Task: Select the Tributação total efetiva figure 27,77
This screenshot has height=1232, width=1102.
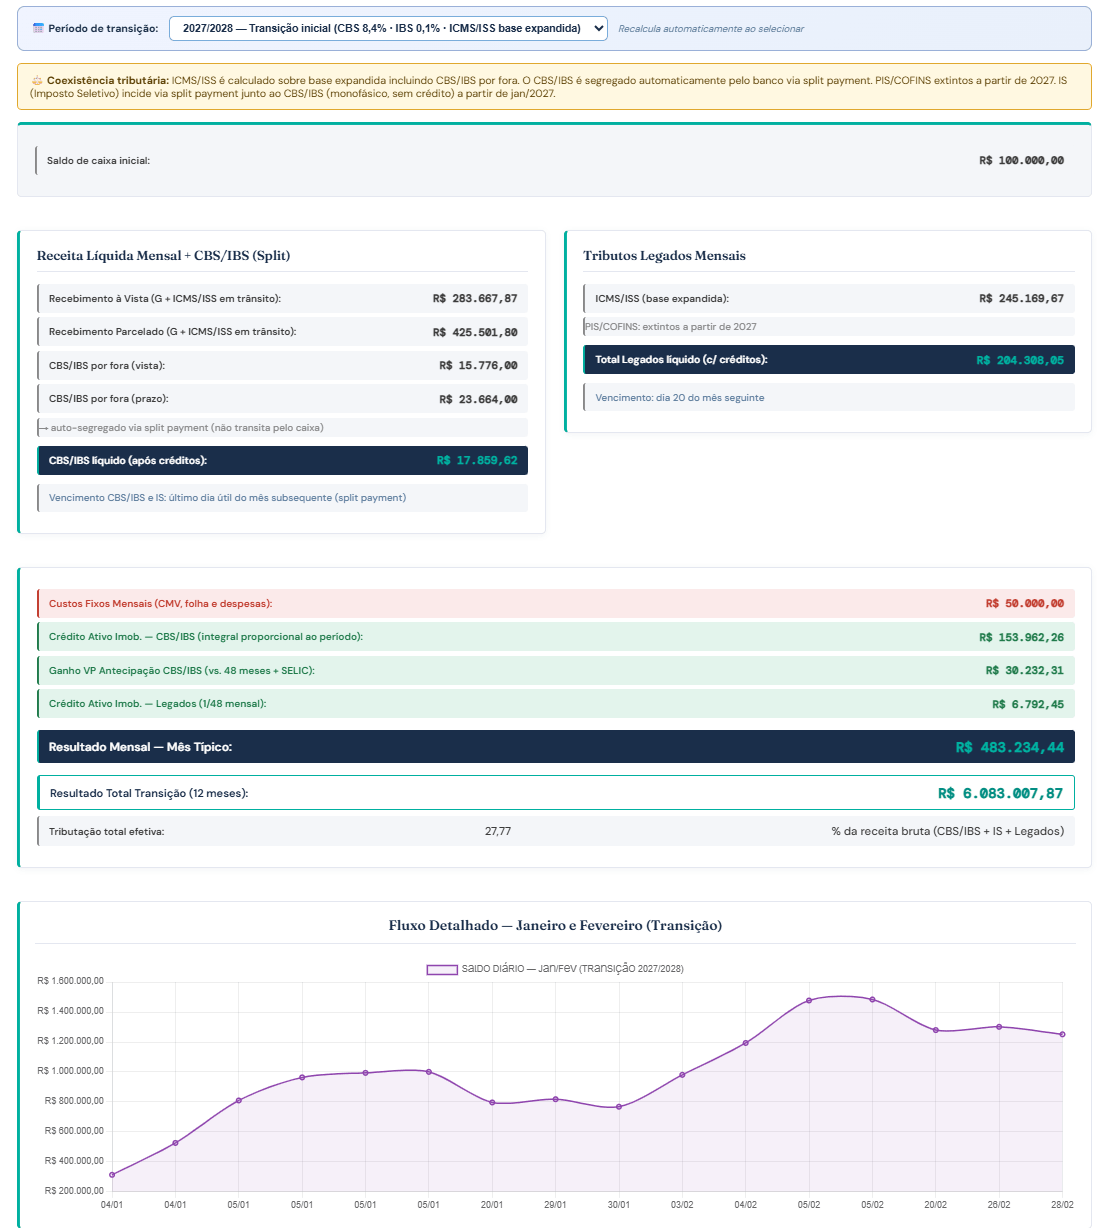Action: 498,831
